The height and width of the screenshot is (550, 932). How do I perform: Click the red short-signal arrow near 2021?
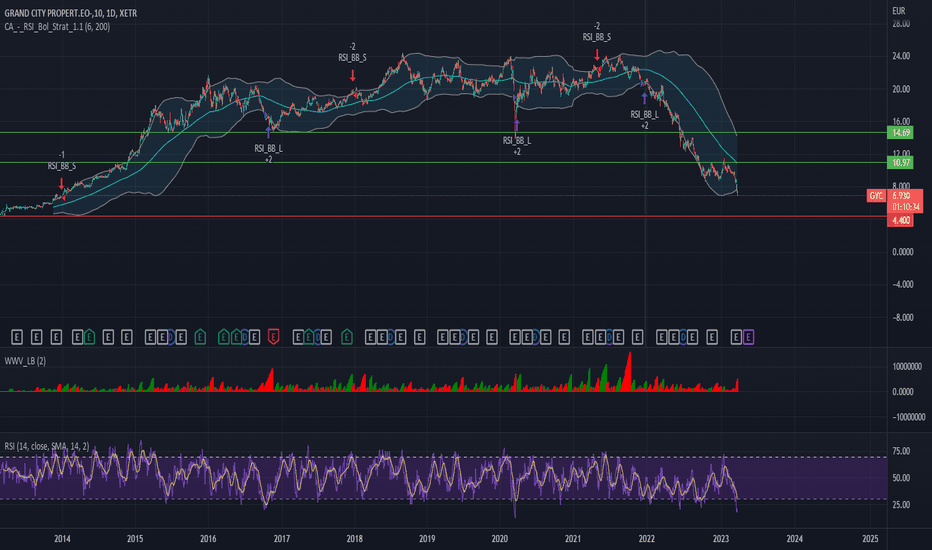point(597,54)
